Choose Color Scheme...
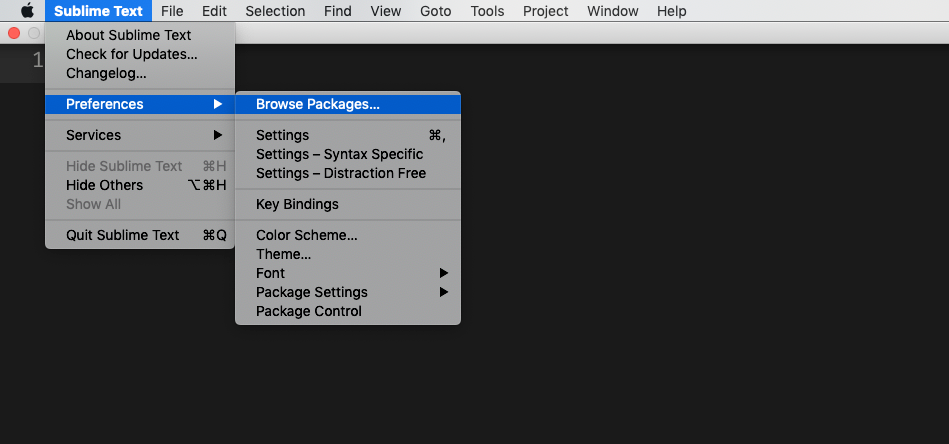949x444 pixels. point(348,235)
